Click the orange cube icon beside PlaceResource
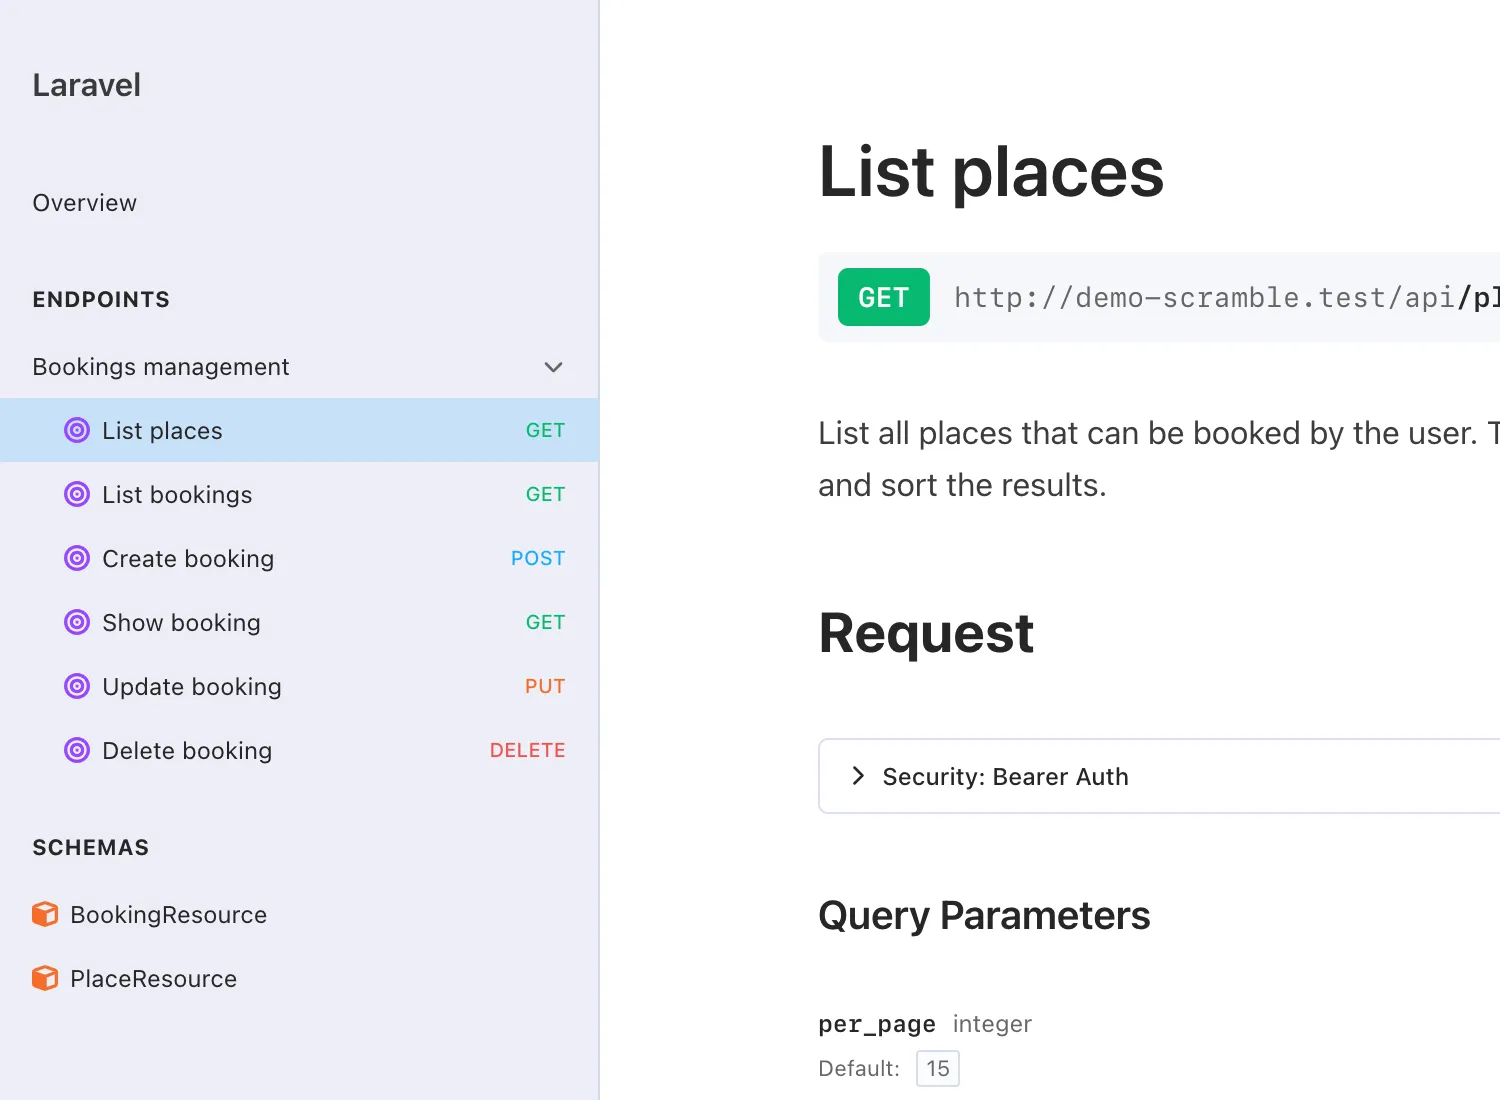The width and height of the screenshot is (1500, 1100). coord(45,978)
